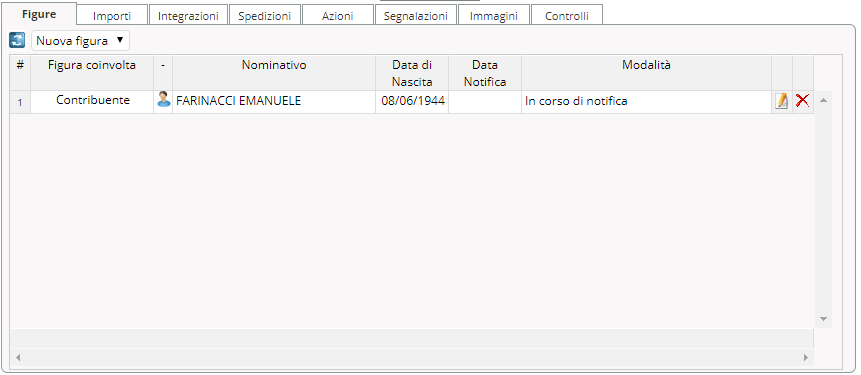This screenshot has height=375, width=861.
Task: Click the Figura coinvolta column header
Action: click(x=92, y=65)
